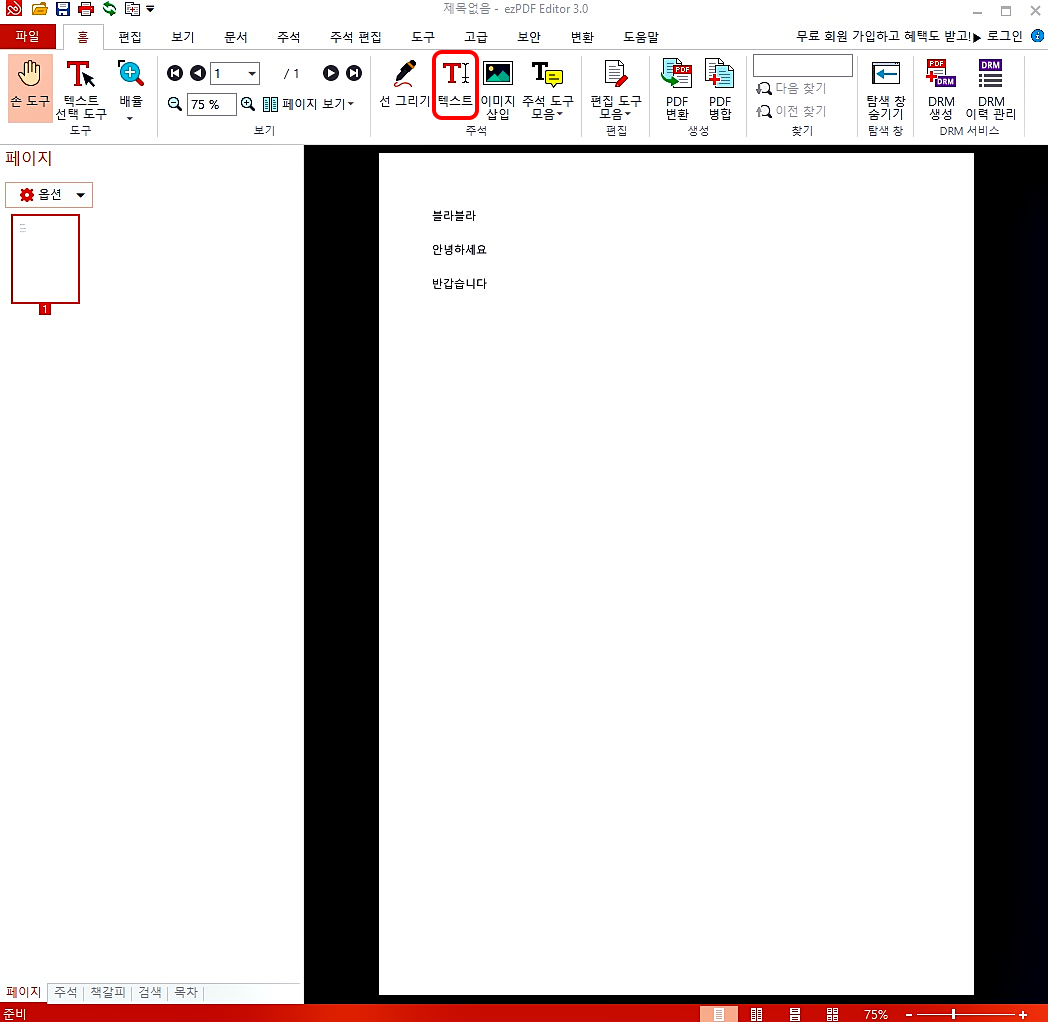Select the page 1 thumbnail
This screenshot has height=1022, width=1048.
[45, 258]
